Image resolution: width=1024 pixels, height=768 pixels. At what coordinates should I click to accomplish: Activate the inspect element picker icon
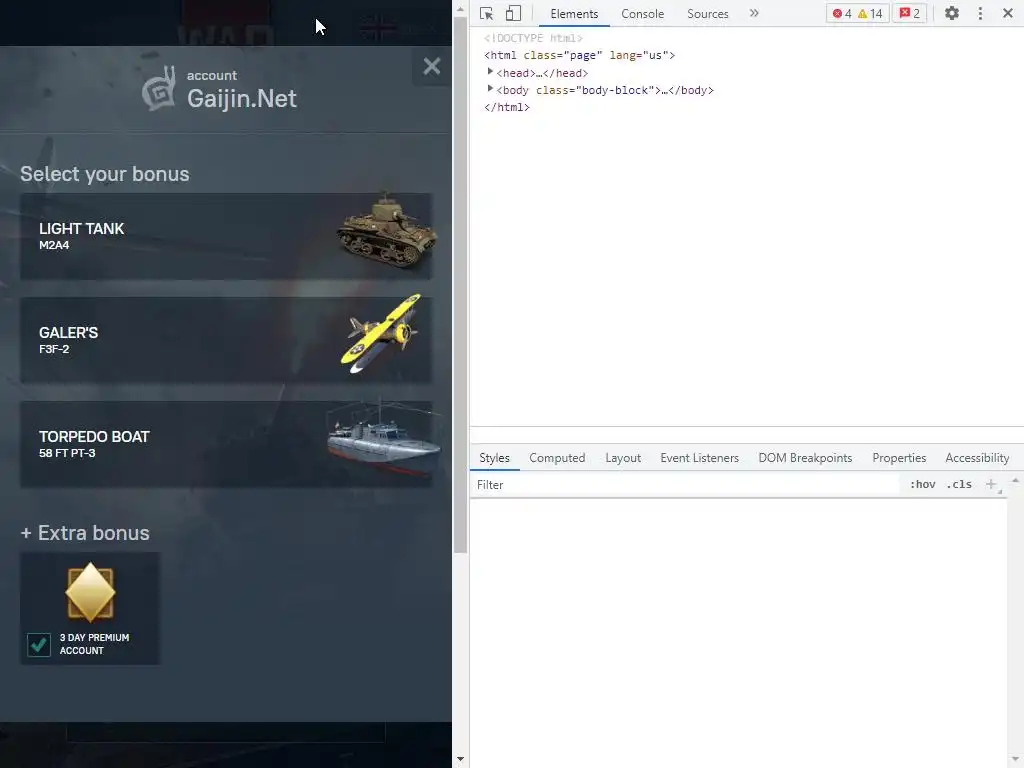tap(487, 14)
